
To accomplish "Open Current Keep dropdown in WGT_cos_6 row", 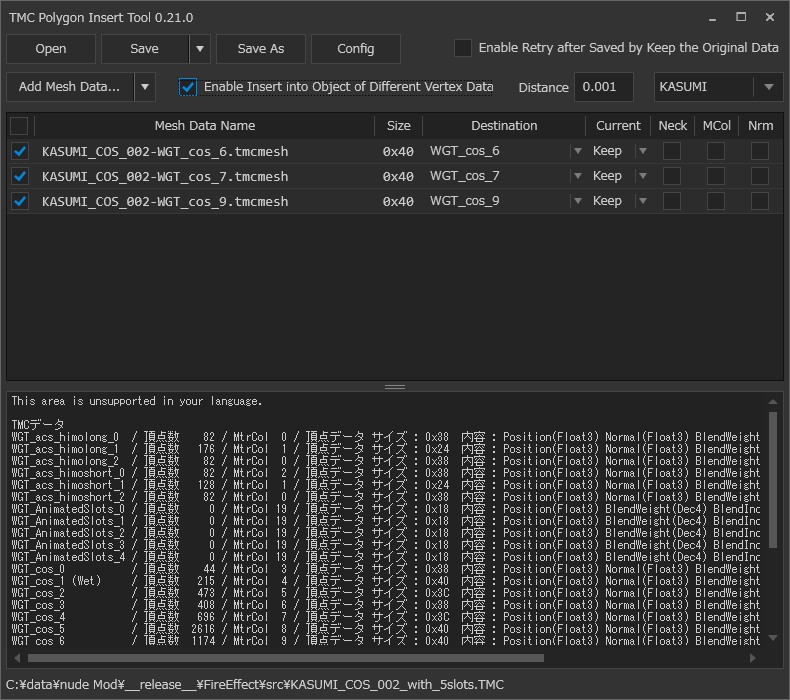I will pos(643,151).
